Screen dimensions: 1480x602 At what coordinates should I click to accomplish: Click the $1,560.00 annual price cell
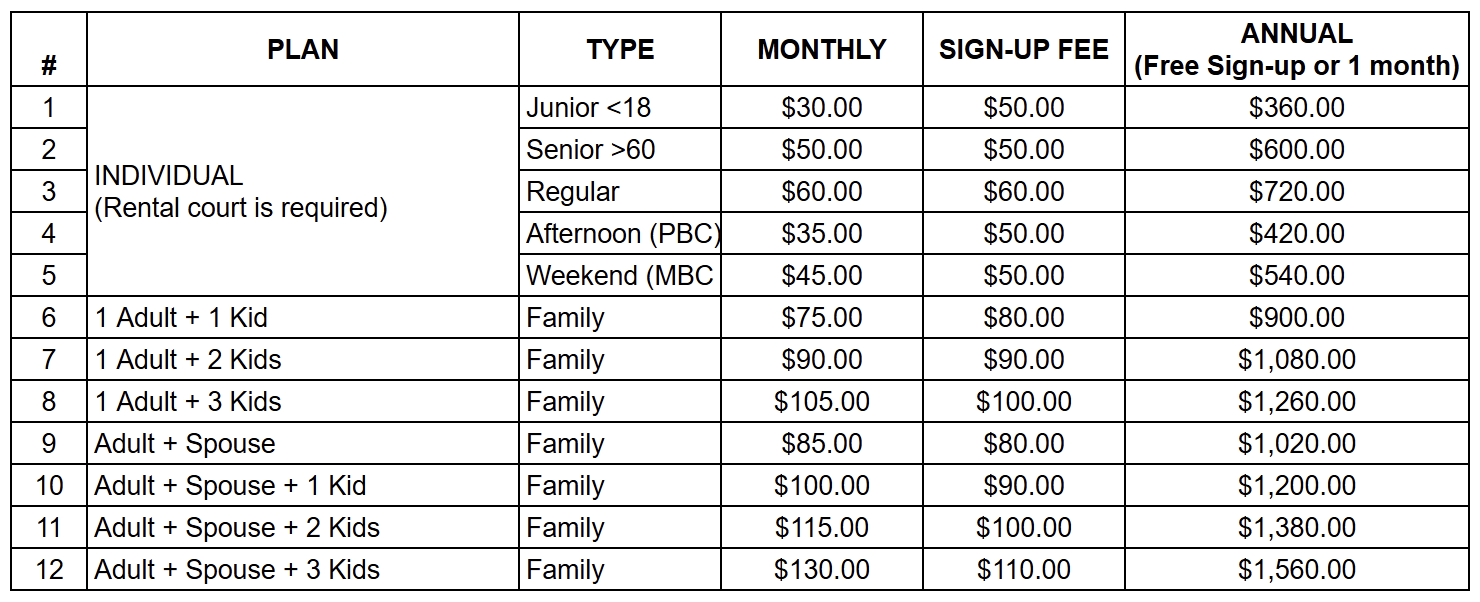pos(1296,570)
